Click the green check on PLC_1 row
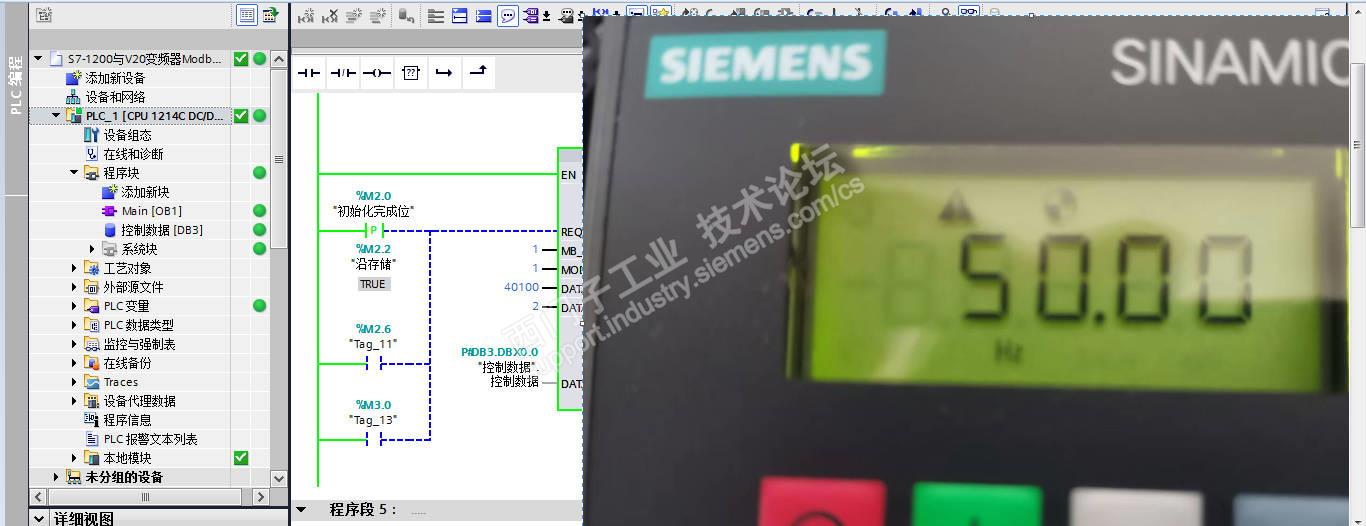The width and height of the screenshot is (1366, 526). 240,116
